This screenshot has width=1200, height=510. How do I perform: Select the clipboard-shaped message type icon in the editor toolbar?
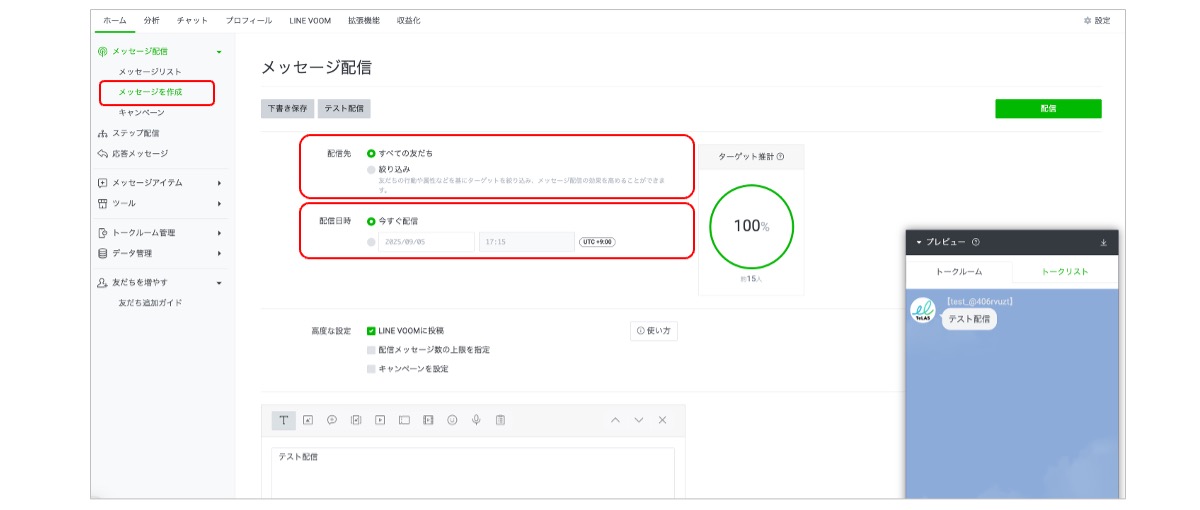(x=500, y=420)
